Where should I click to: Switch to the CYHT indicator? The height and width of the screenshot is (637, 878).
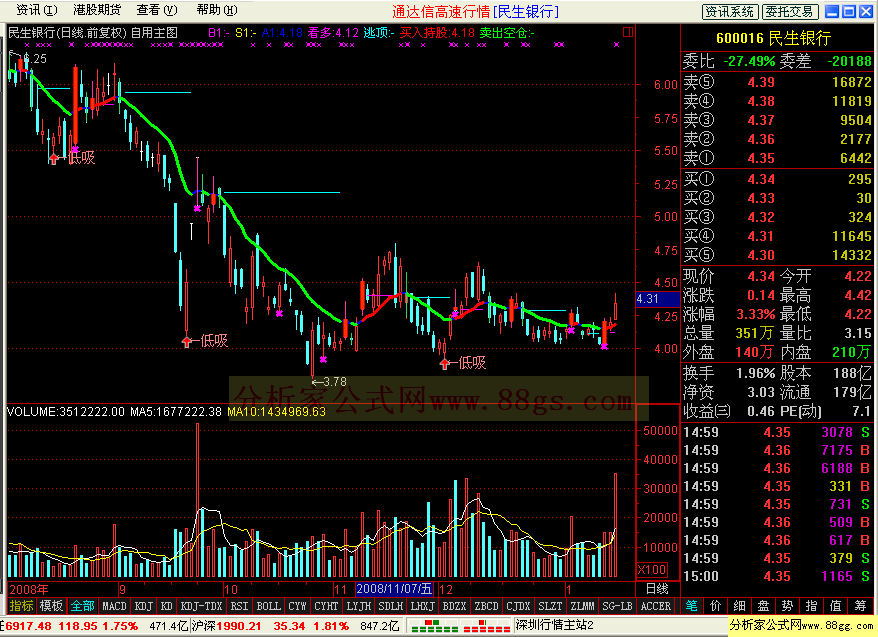coord(326,606)
